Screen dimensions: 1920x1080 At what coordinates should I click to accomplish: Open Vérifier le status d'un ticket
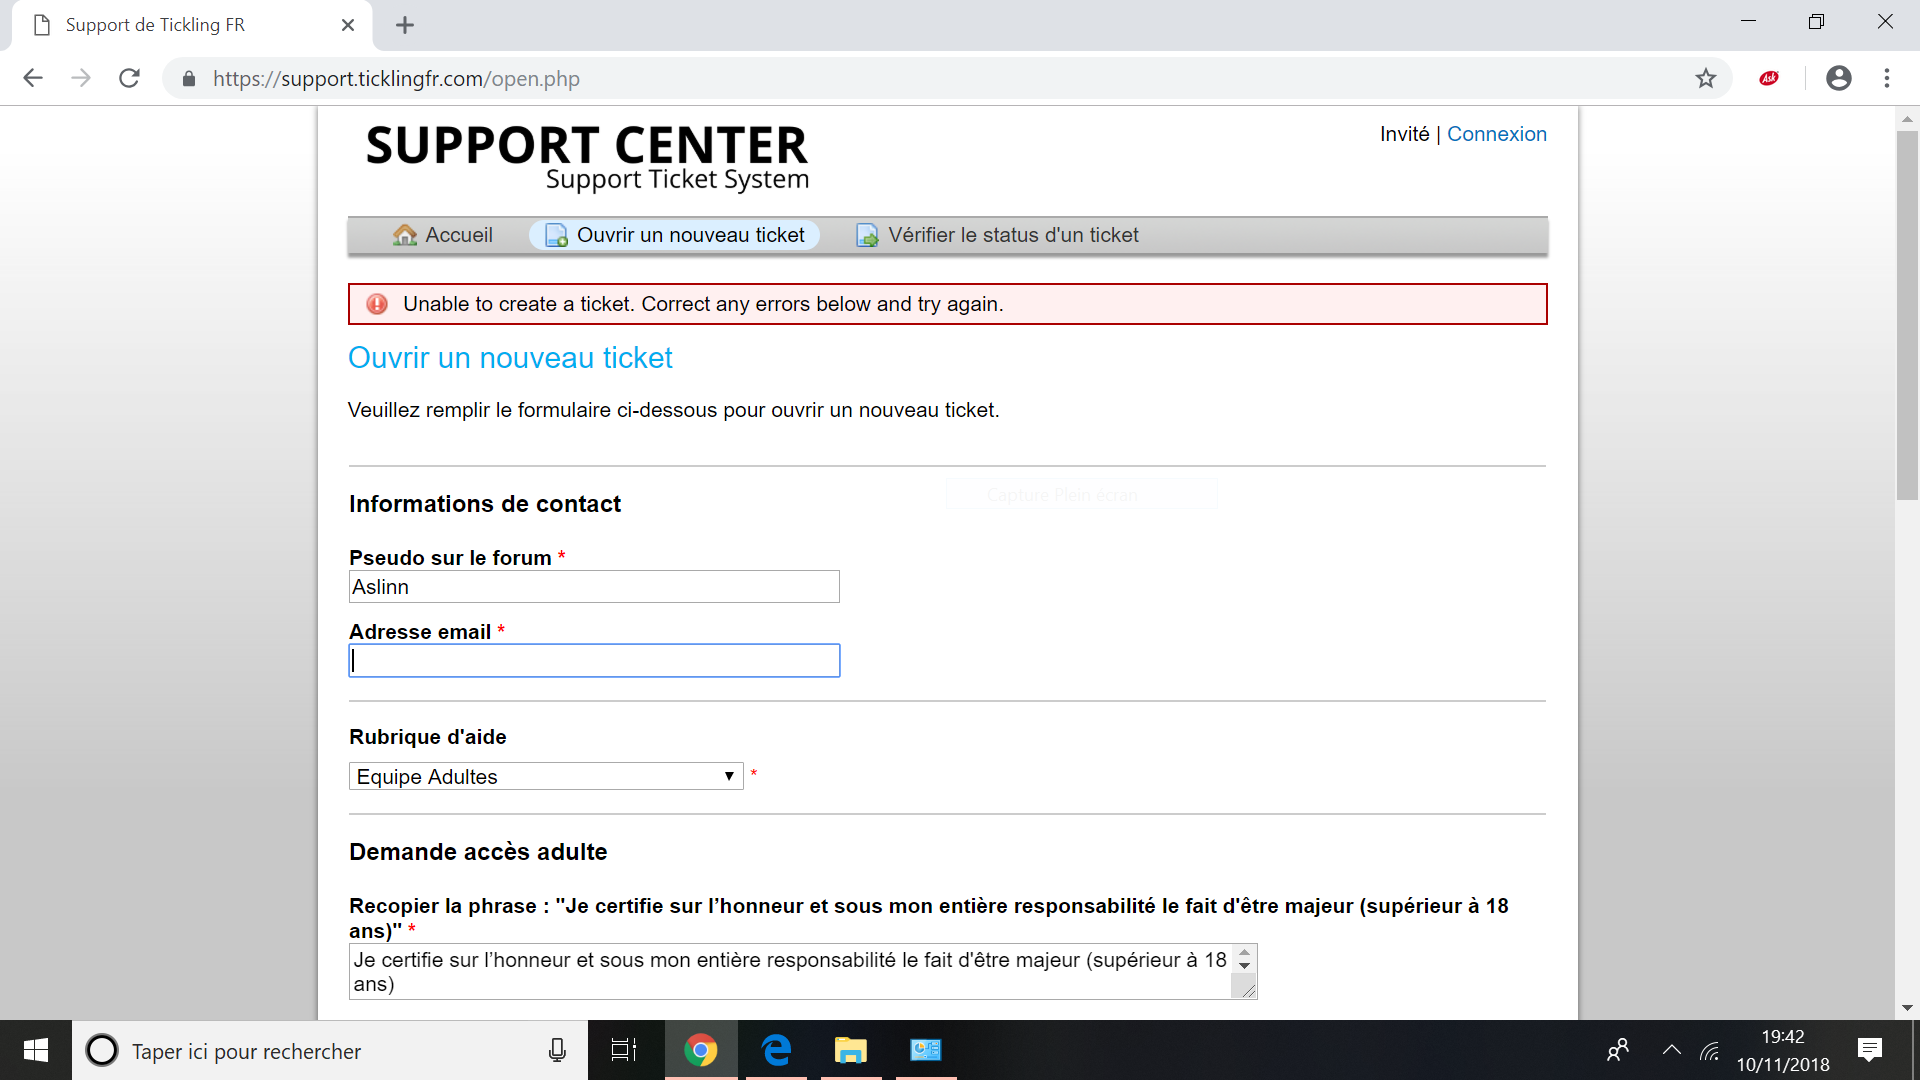[x=997, y=235]
